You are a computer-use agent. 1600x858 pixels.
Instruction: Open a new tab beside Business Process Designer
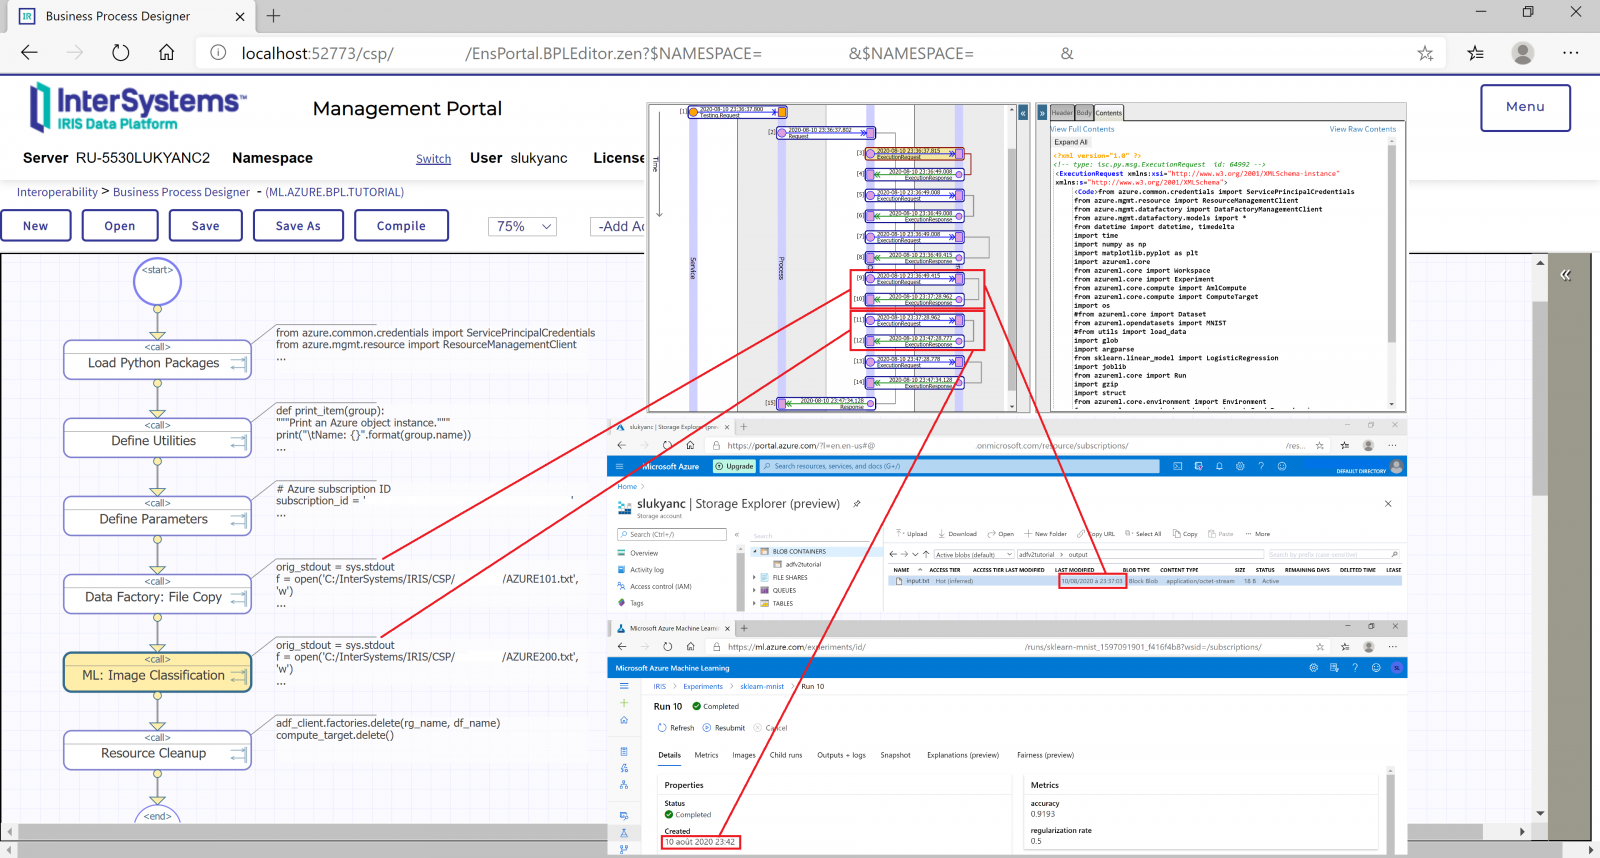pos(273,16)
